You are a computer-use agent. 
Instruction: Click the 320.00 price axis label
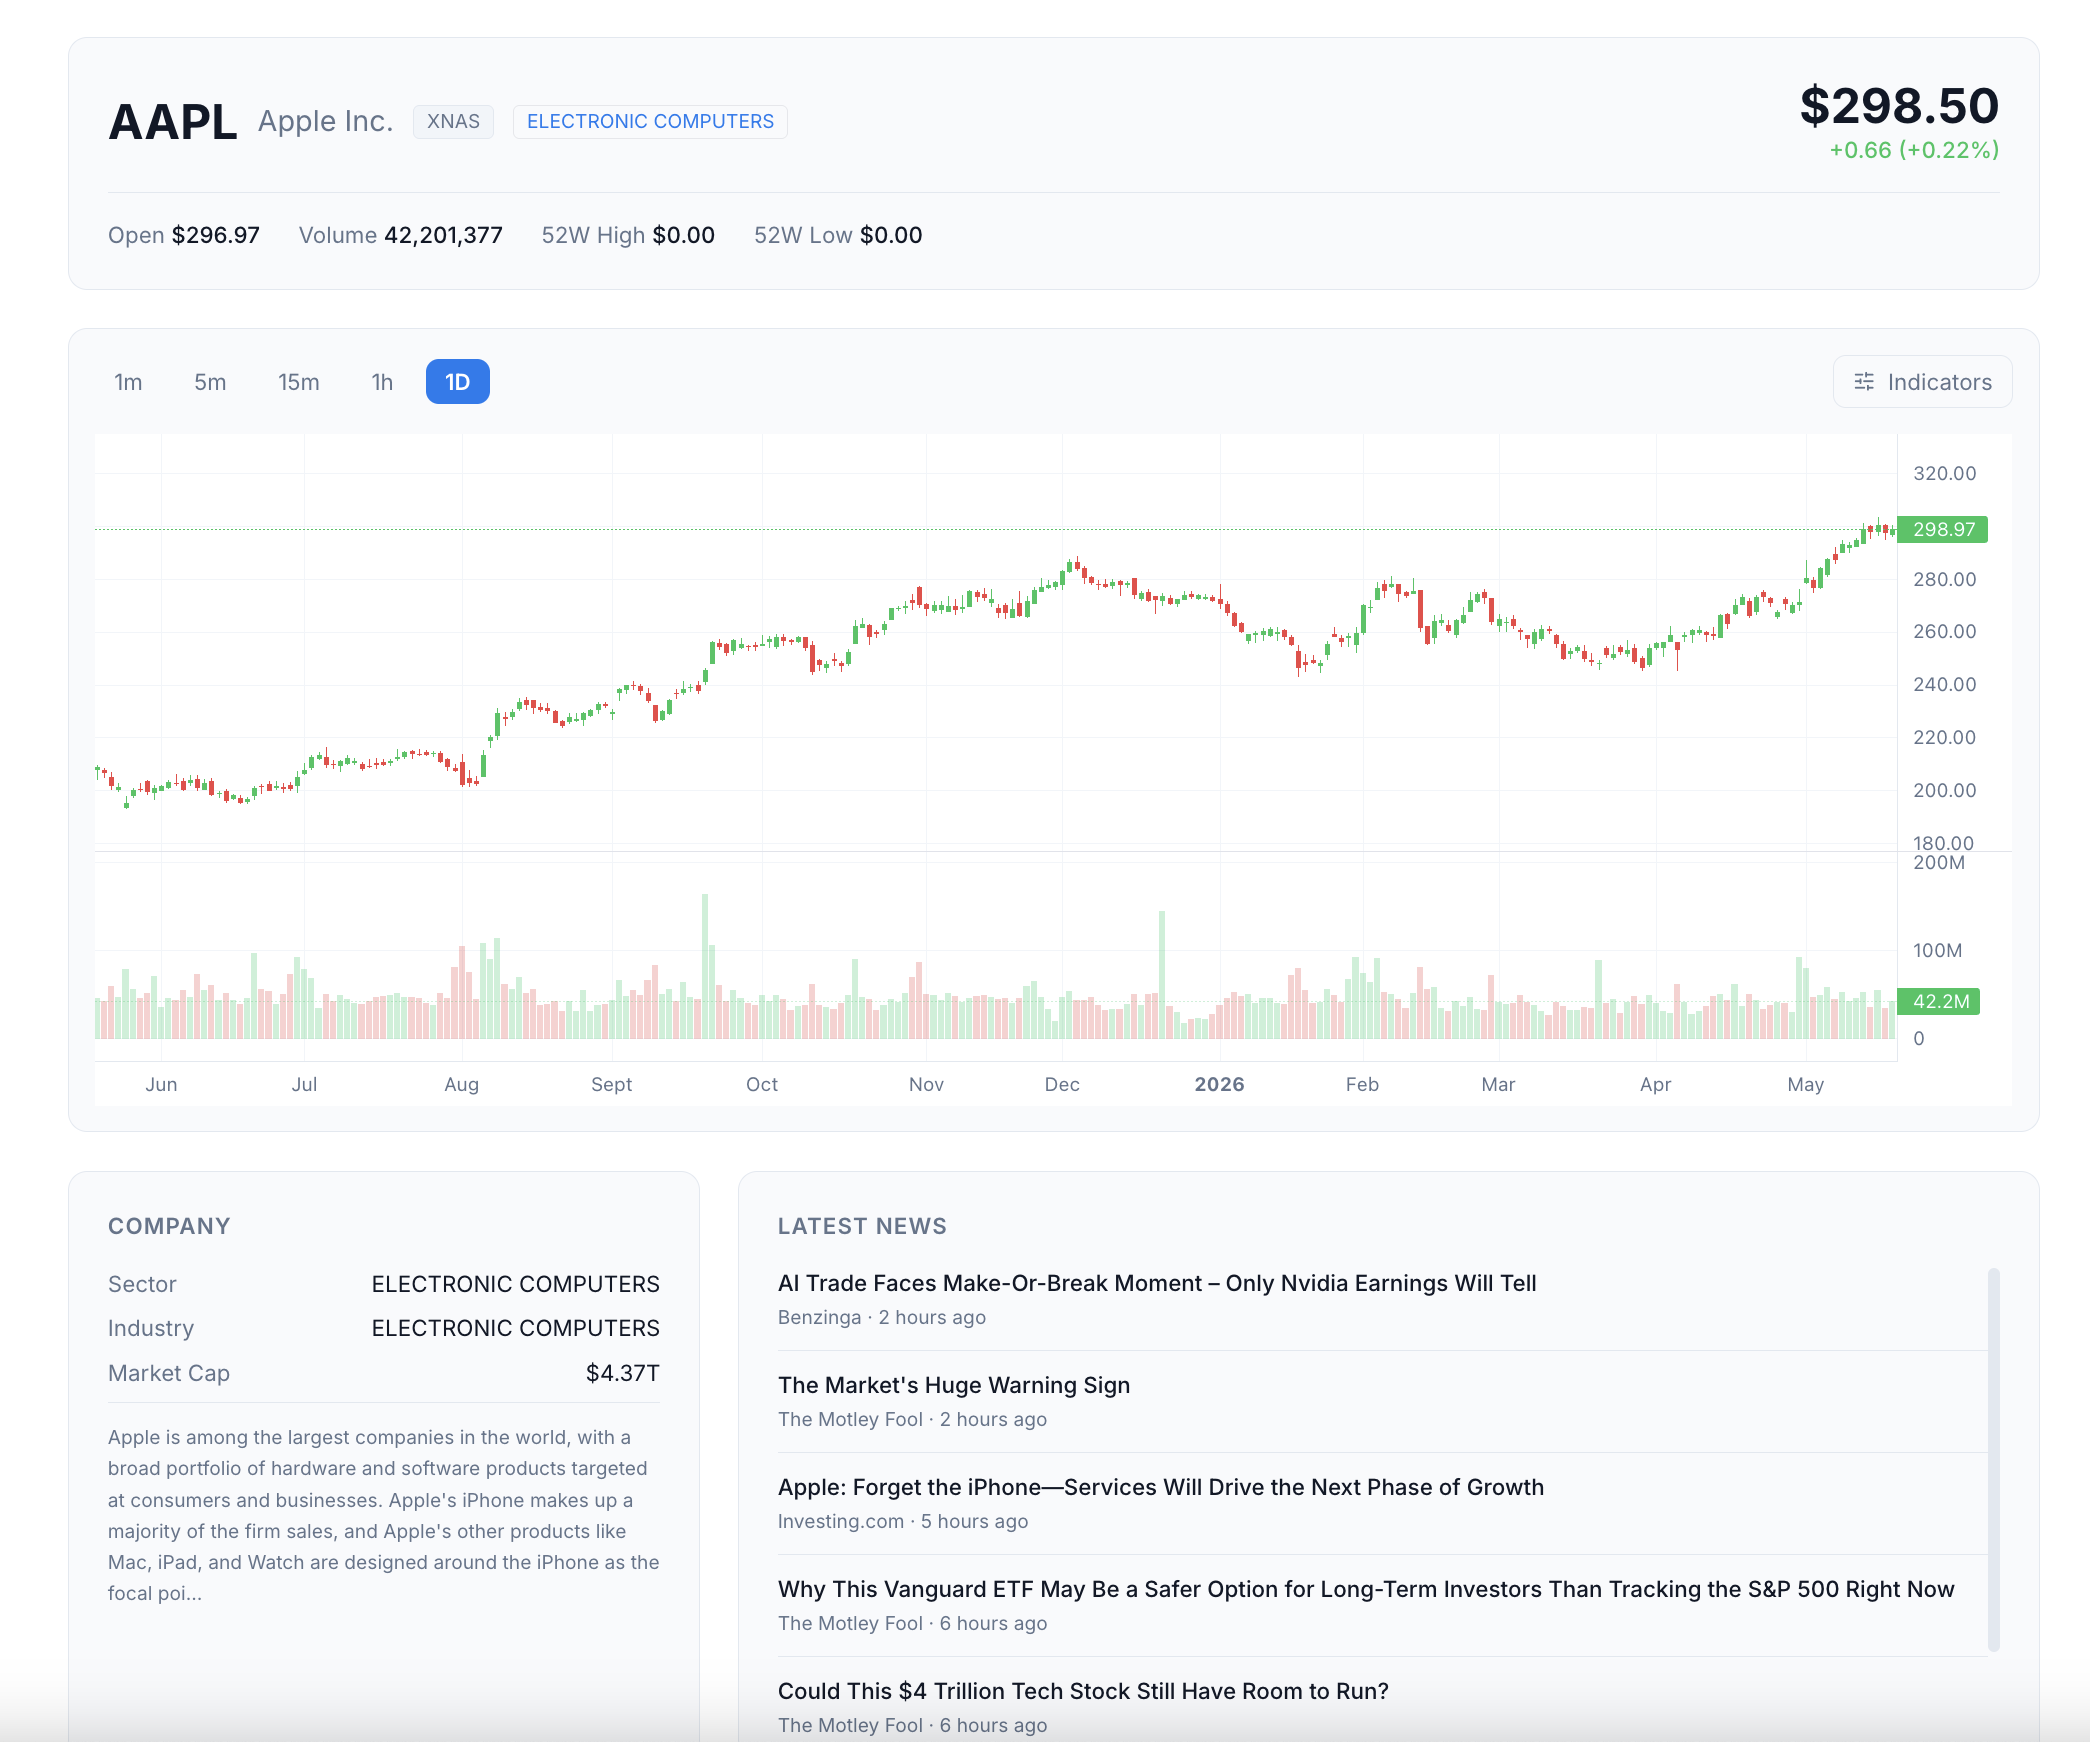tap(1944, 473)
